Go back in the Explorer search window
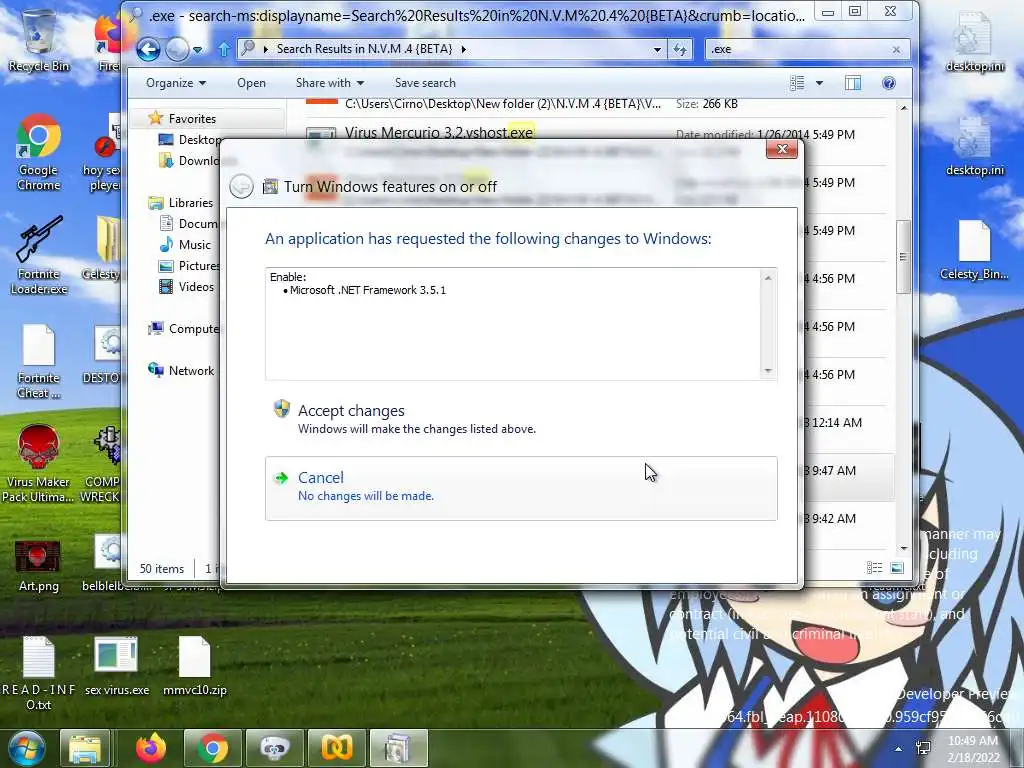Viewport: 1024px width, 768px height. pyautogui.click(x=148, y=49)
